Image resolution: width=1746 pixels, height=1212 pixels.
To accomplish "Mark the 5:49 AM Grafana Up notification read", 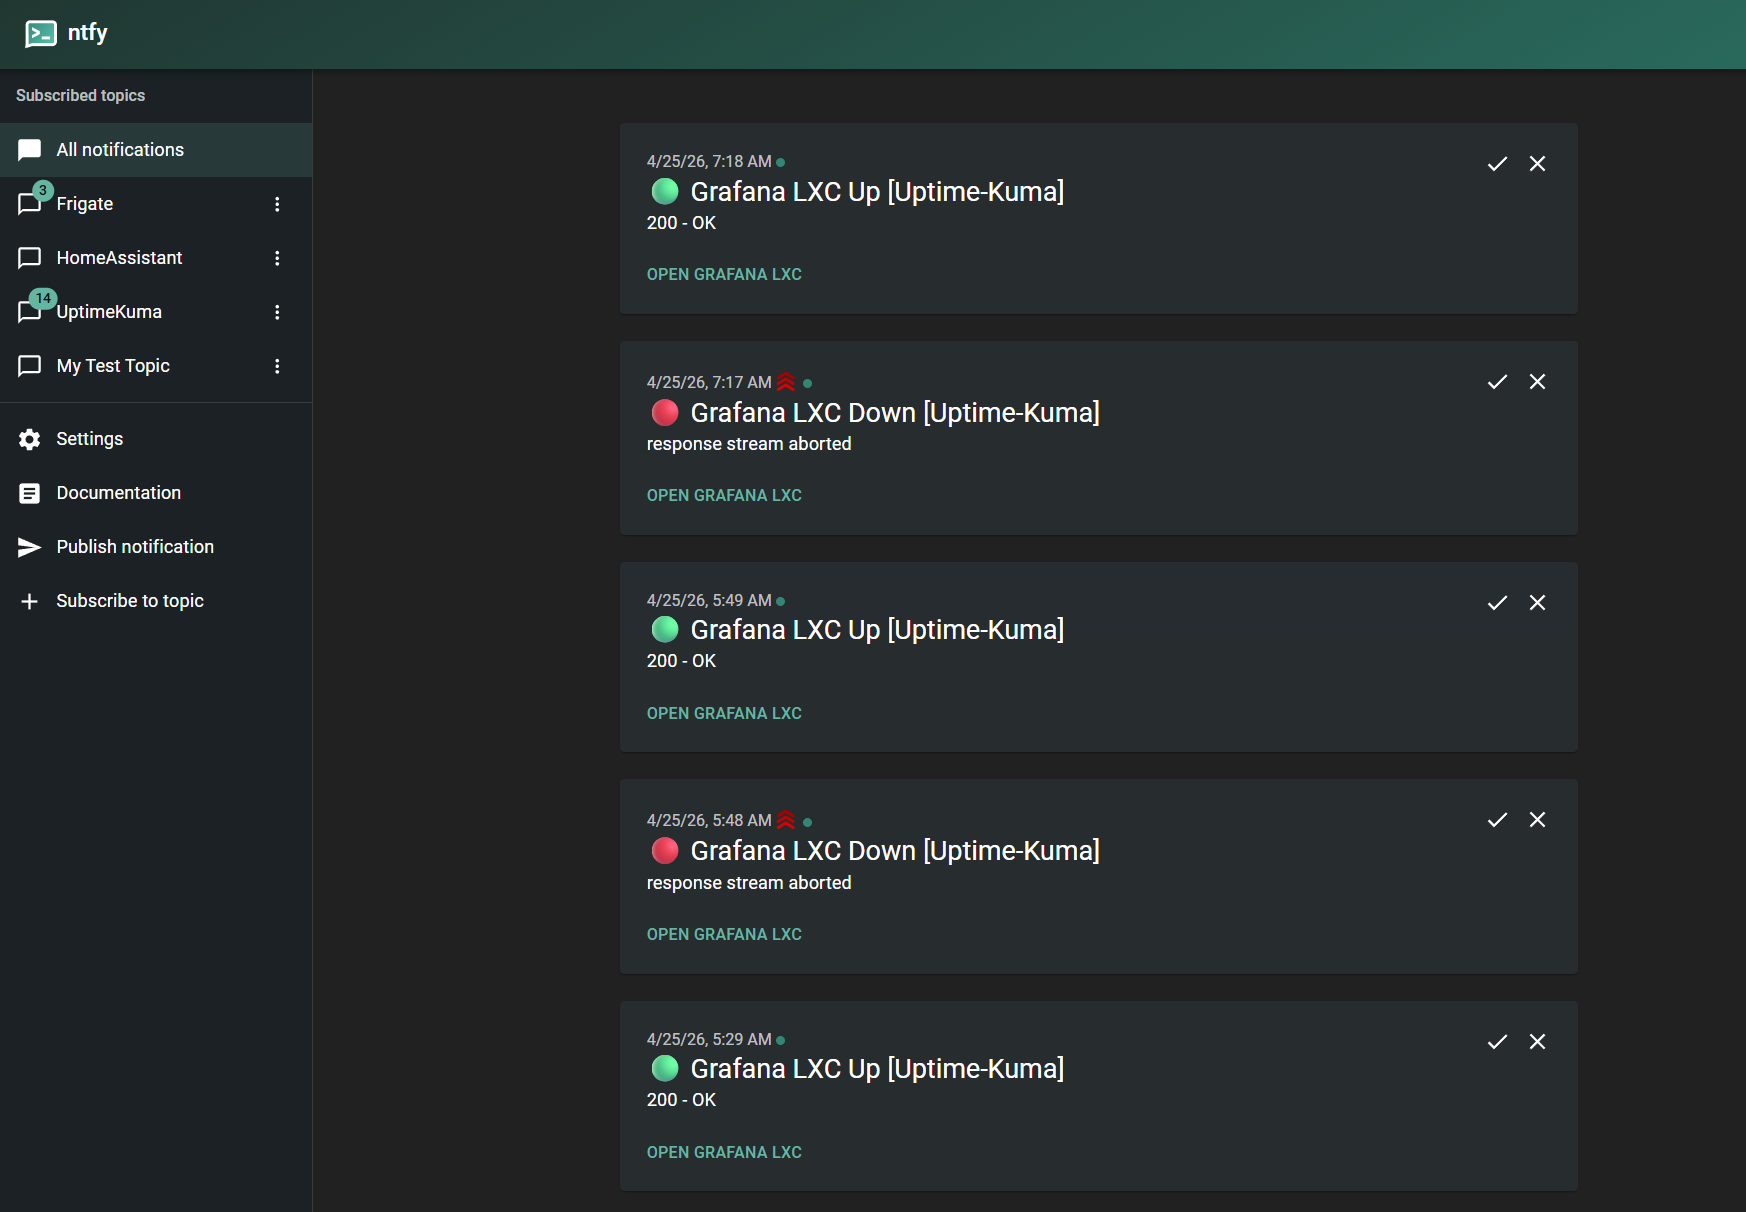I will tap(1497, 603).
